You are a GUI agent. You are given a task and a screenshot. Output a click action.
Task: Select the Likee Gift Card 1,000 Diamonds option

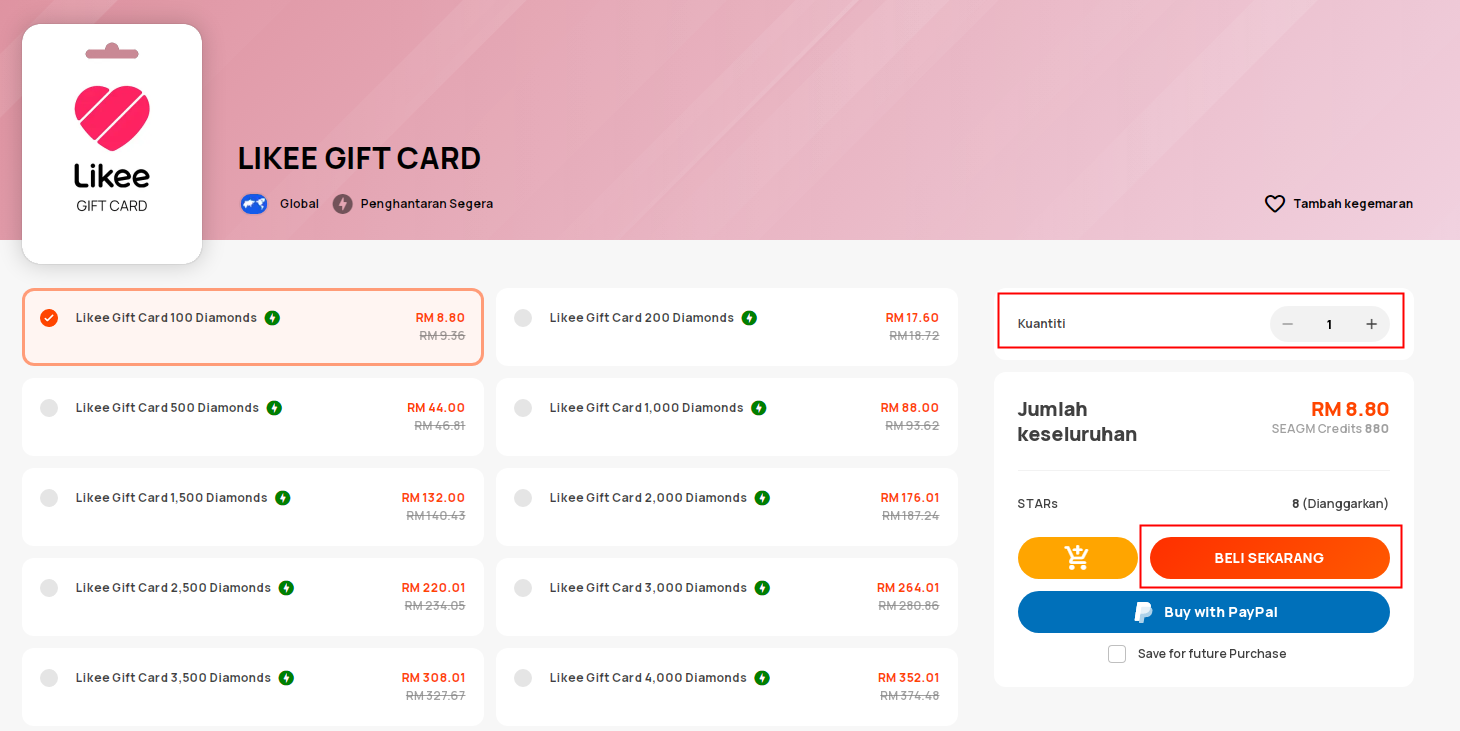tap(727, 417)
